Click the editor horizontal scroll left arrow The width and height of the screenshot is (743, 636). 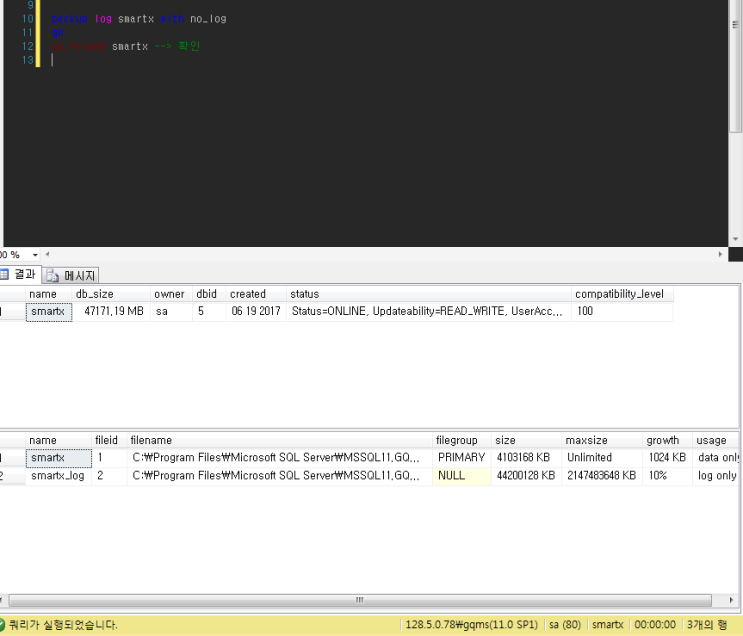tap(47, 254)
